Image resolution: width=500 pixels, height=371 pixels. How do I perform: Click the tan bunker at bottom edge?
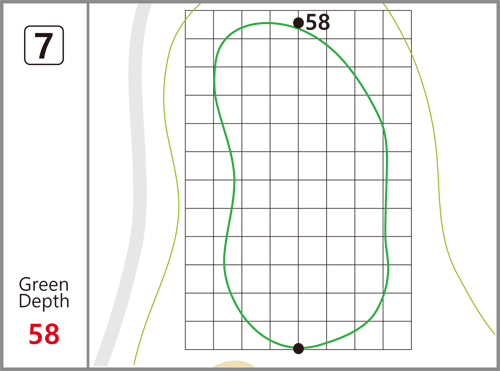pos(234,364)
